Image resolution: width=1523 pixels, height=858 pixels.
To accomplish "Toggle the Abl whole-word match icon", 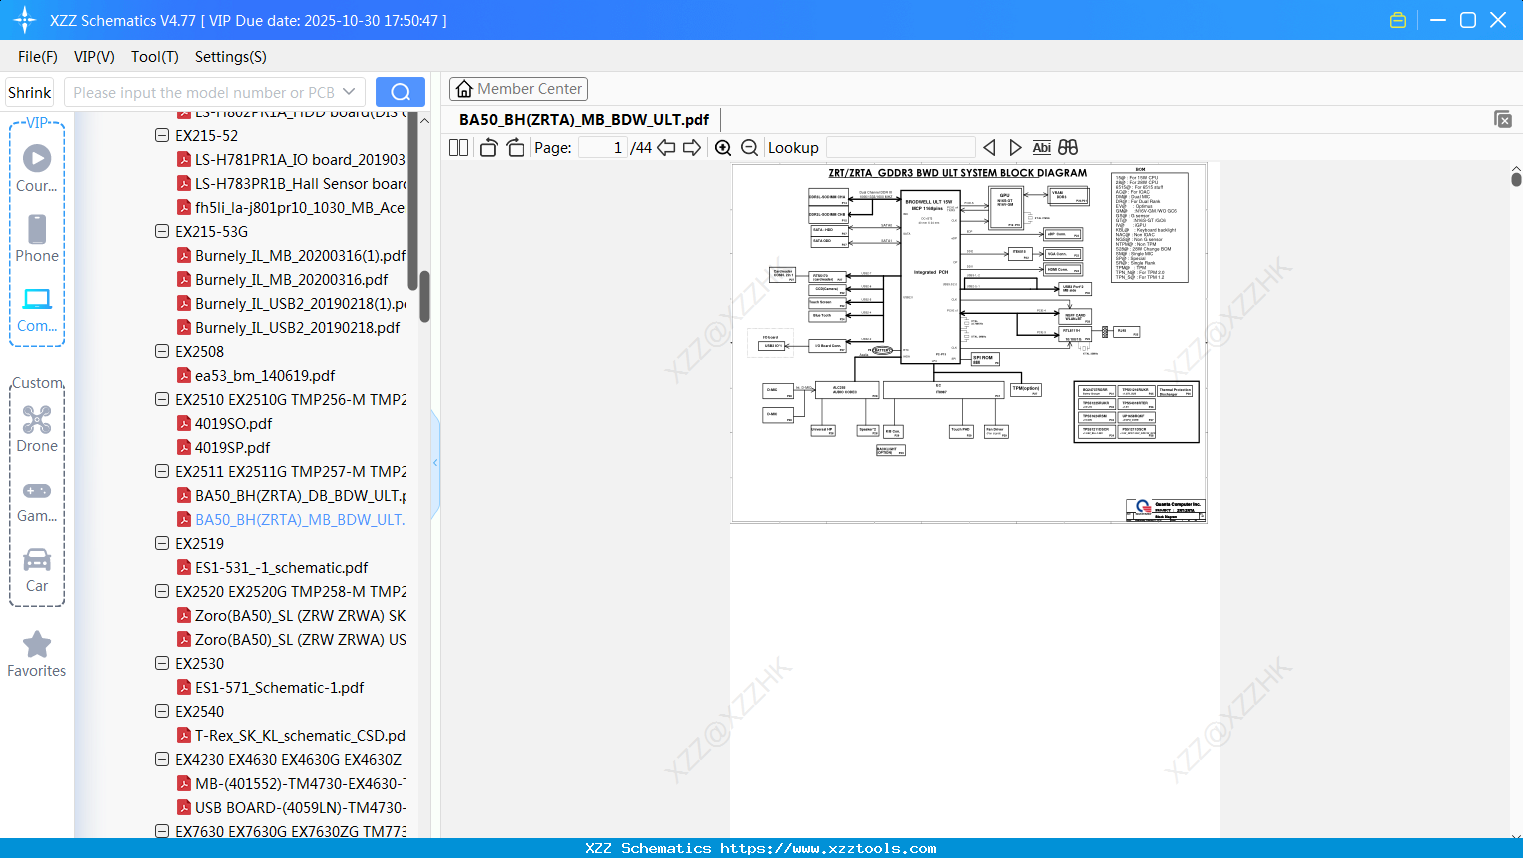I will point(1041,148).
